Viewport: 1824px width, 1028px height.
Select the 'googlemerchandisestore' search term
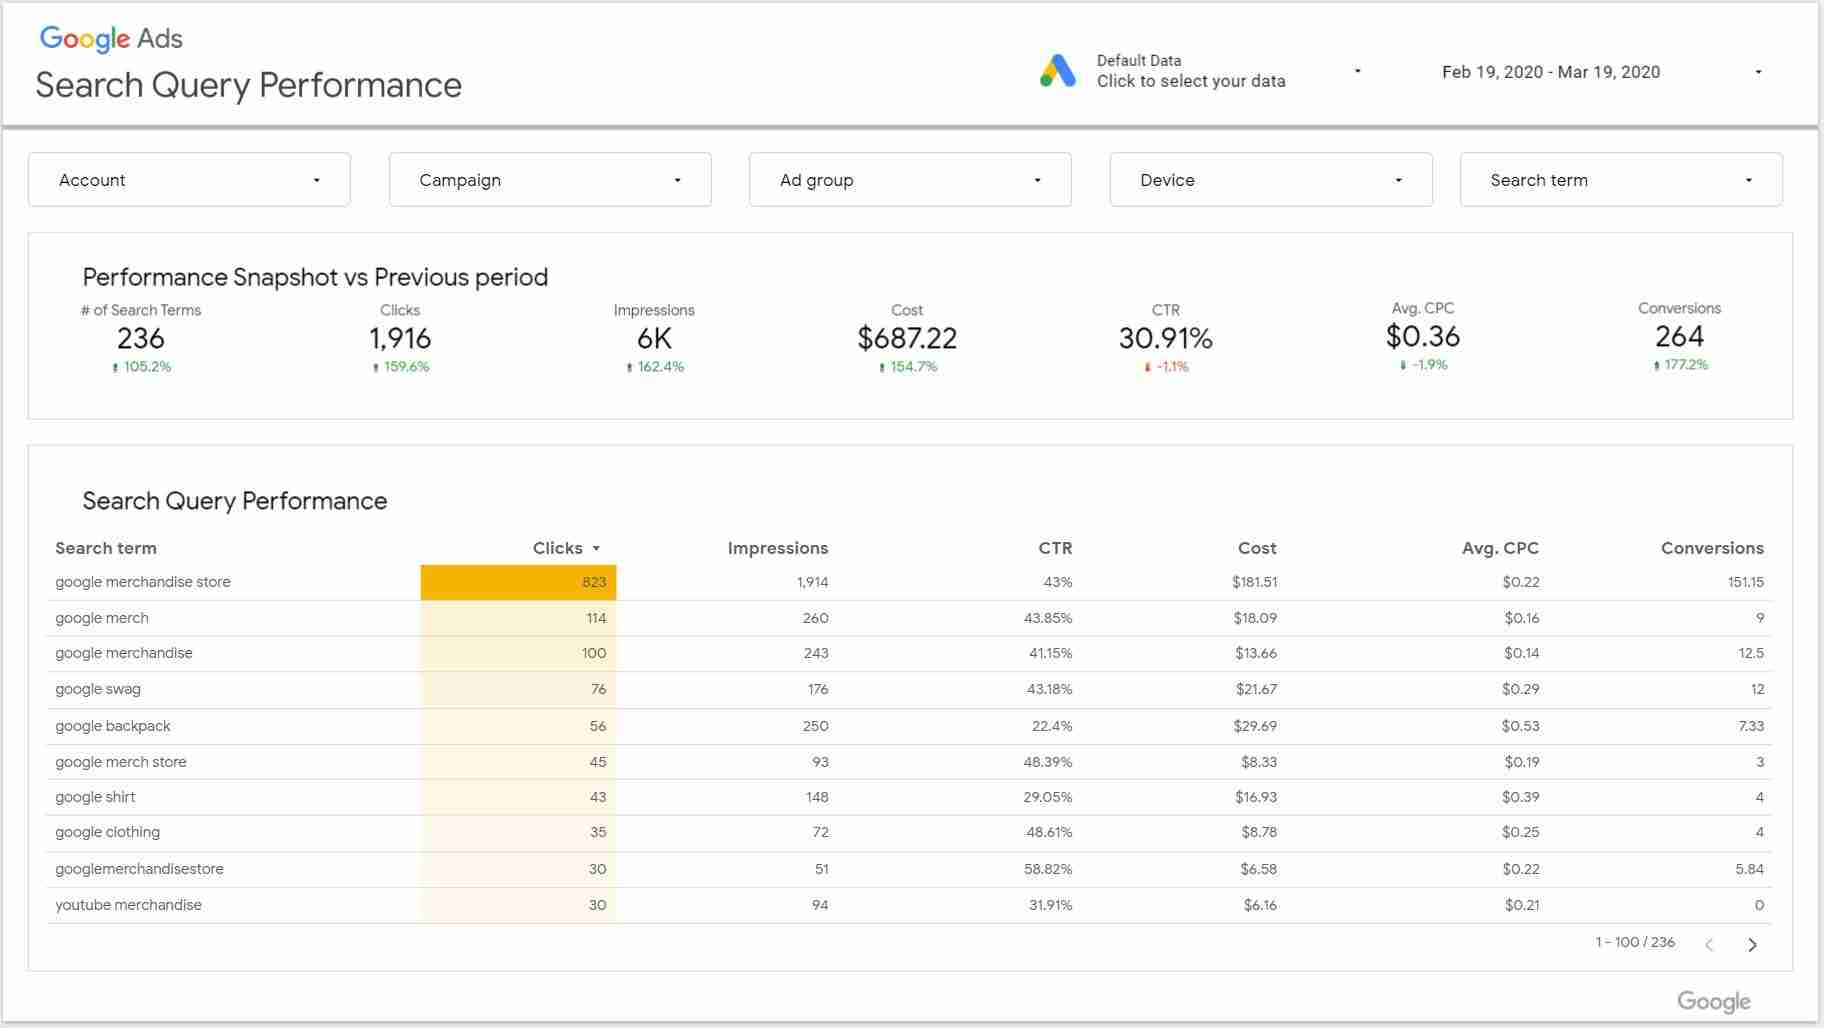click(139, 869)
